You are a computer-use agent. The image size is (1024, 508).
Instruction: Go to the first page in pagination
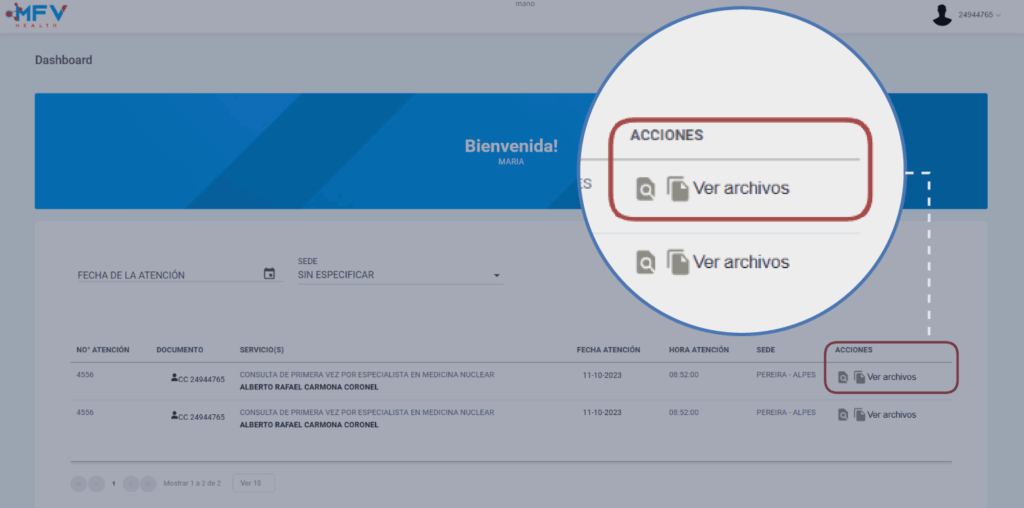pos(78,483)
